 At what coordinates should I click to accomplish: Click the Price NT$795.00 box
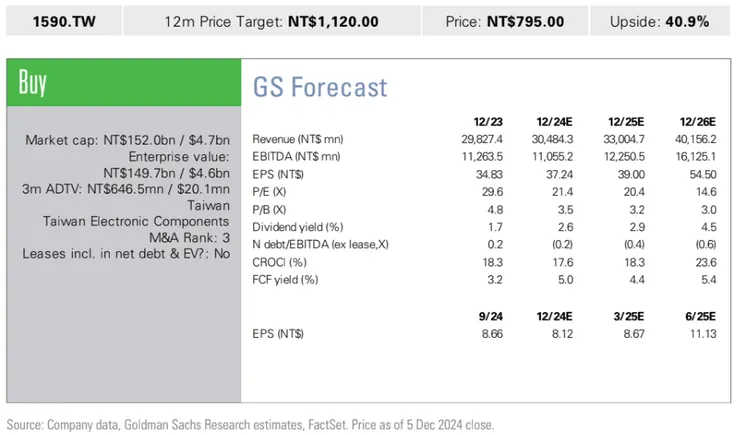click(505, 21)
